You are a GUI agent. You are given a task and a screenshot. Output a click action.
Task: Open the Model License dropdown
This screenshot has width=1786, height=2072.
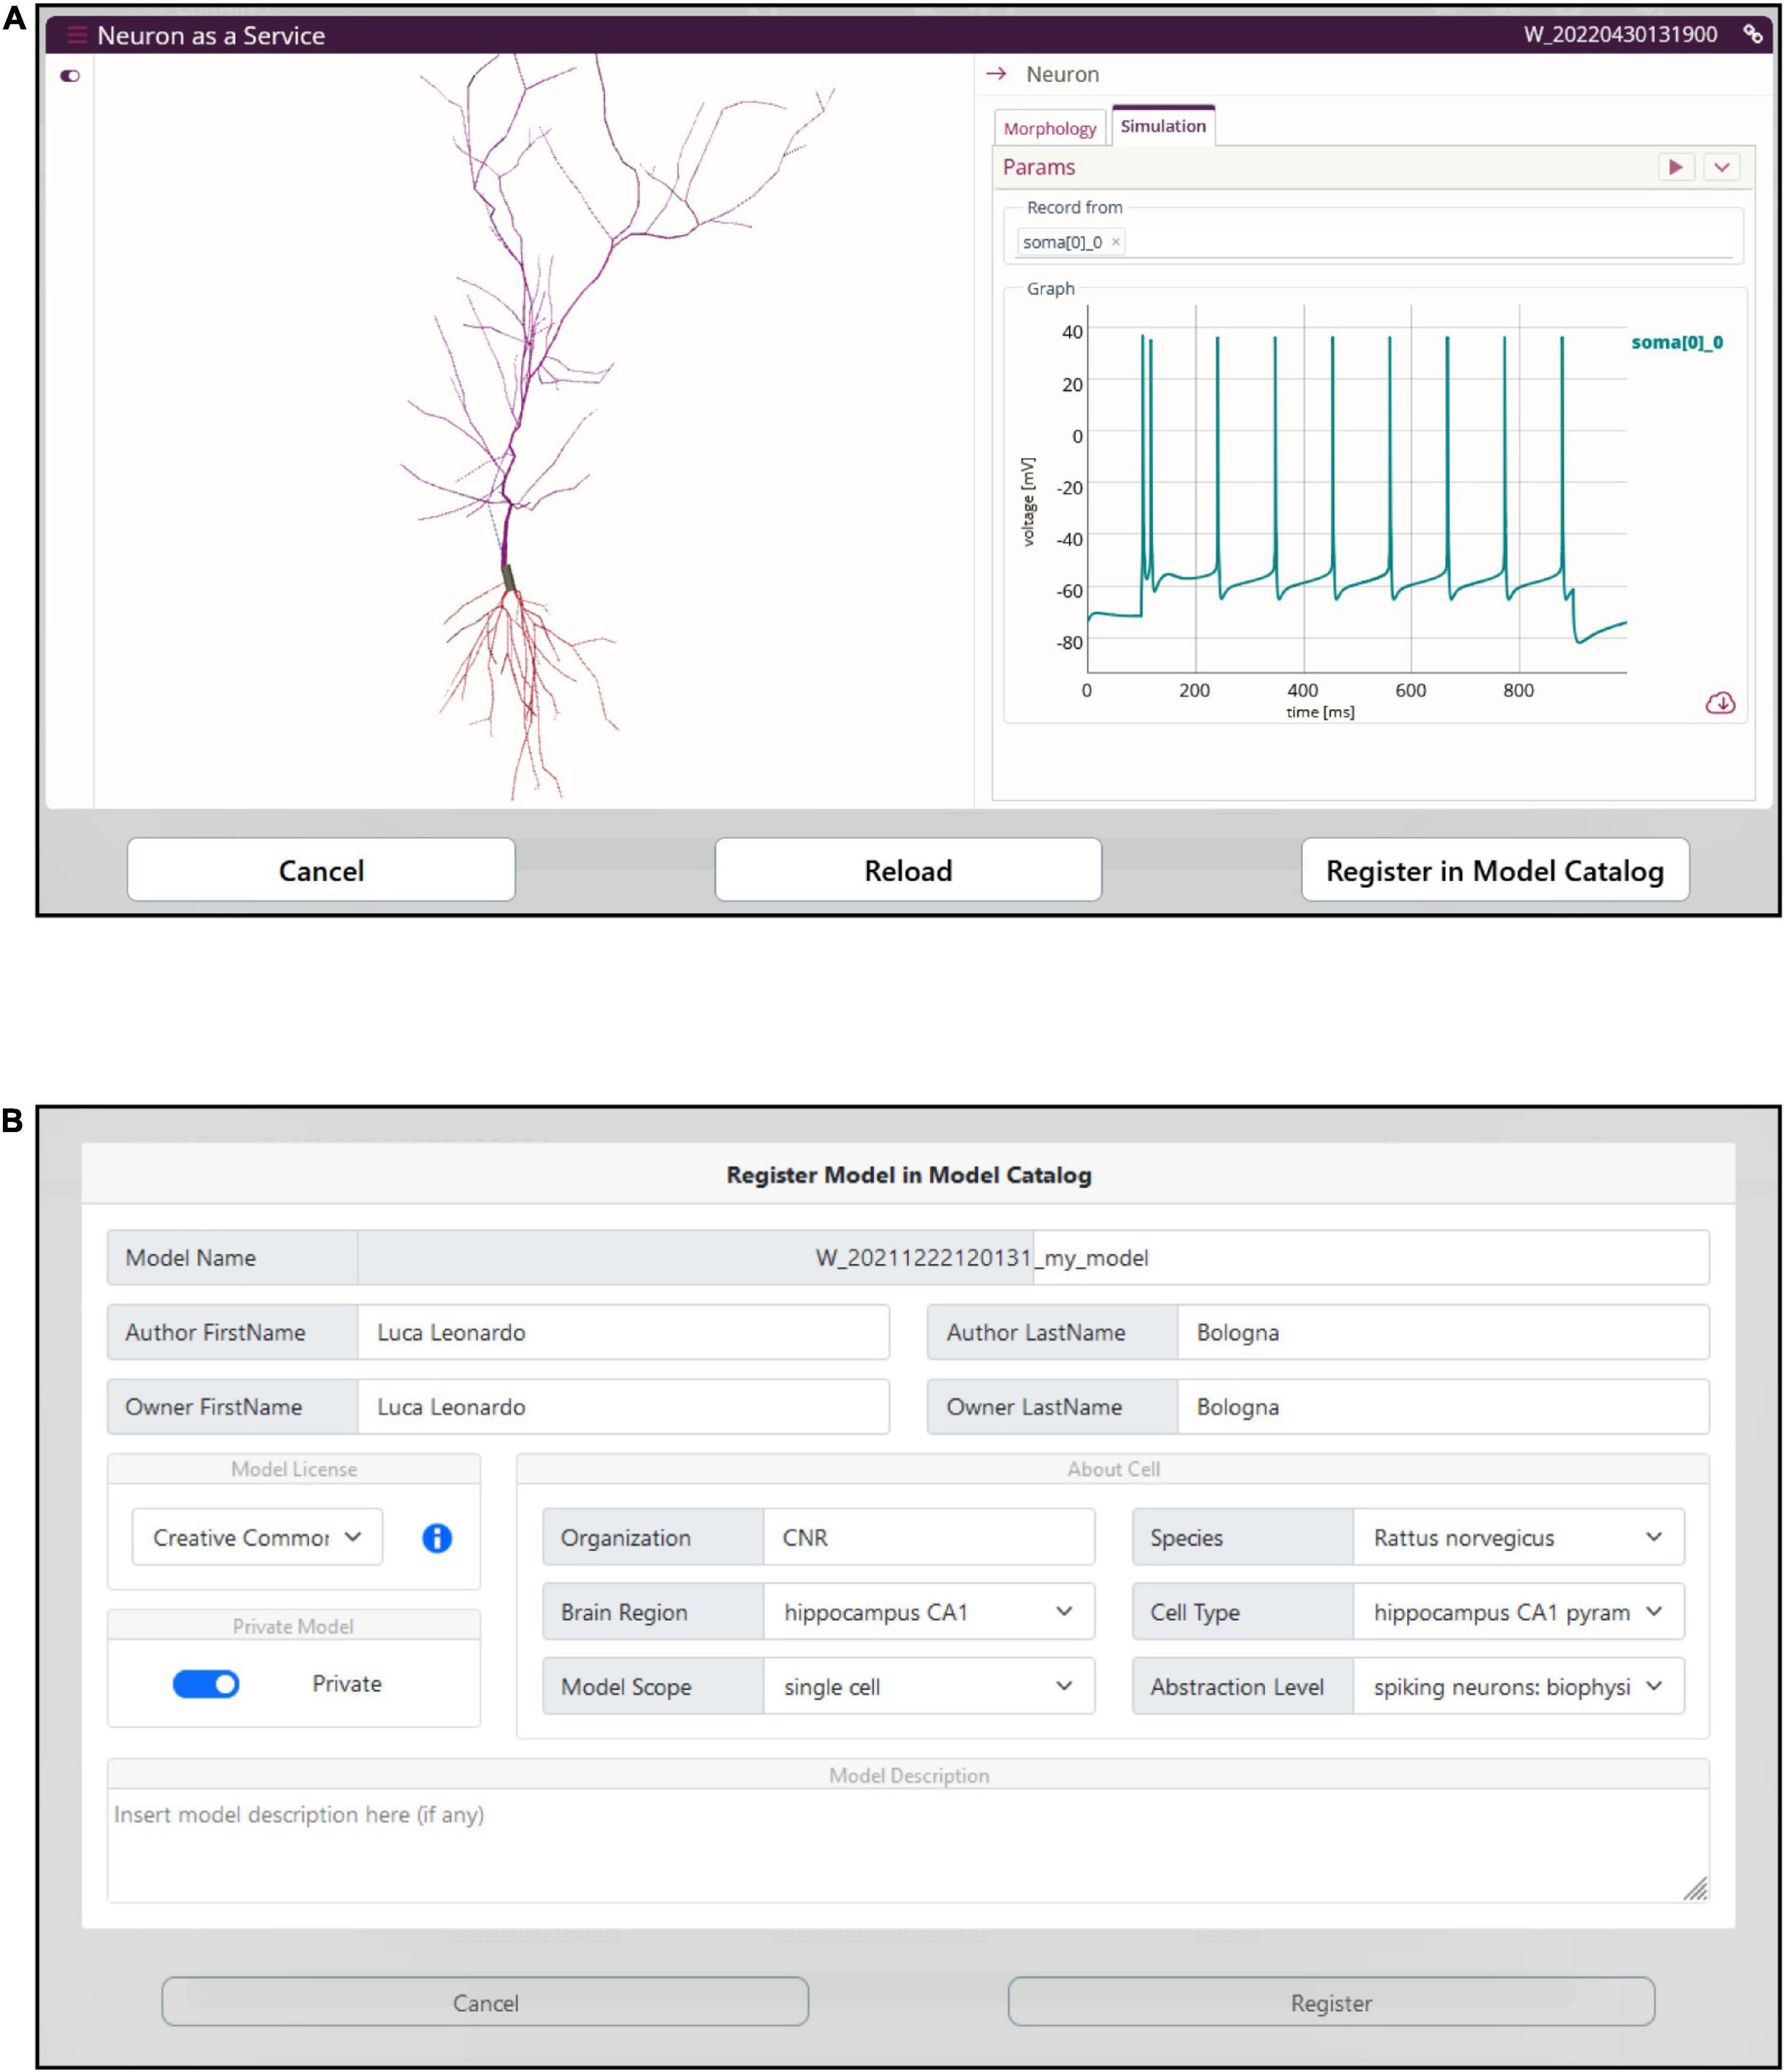point(257,1537)
